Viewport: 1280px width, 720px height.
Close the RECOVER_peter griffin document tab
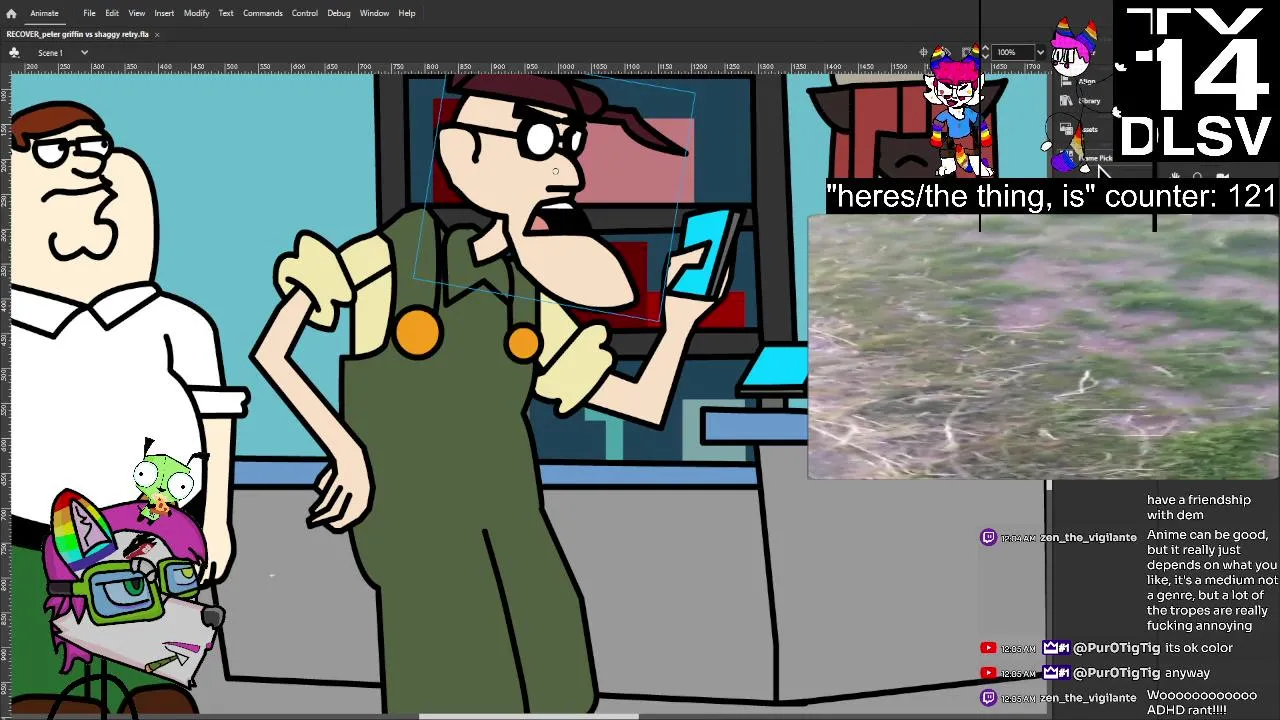pyautogui.click(x=157, y=34)
